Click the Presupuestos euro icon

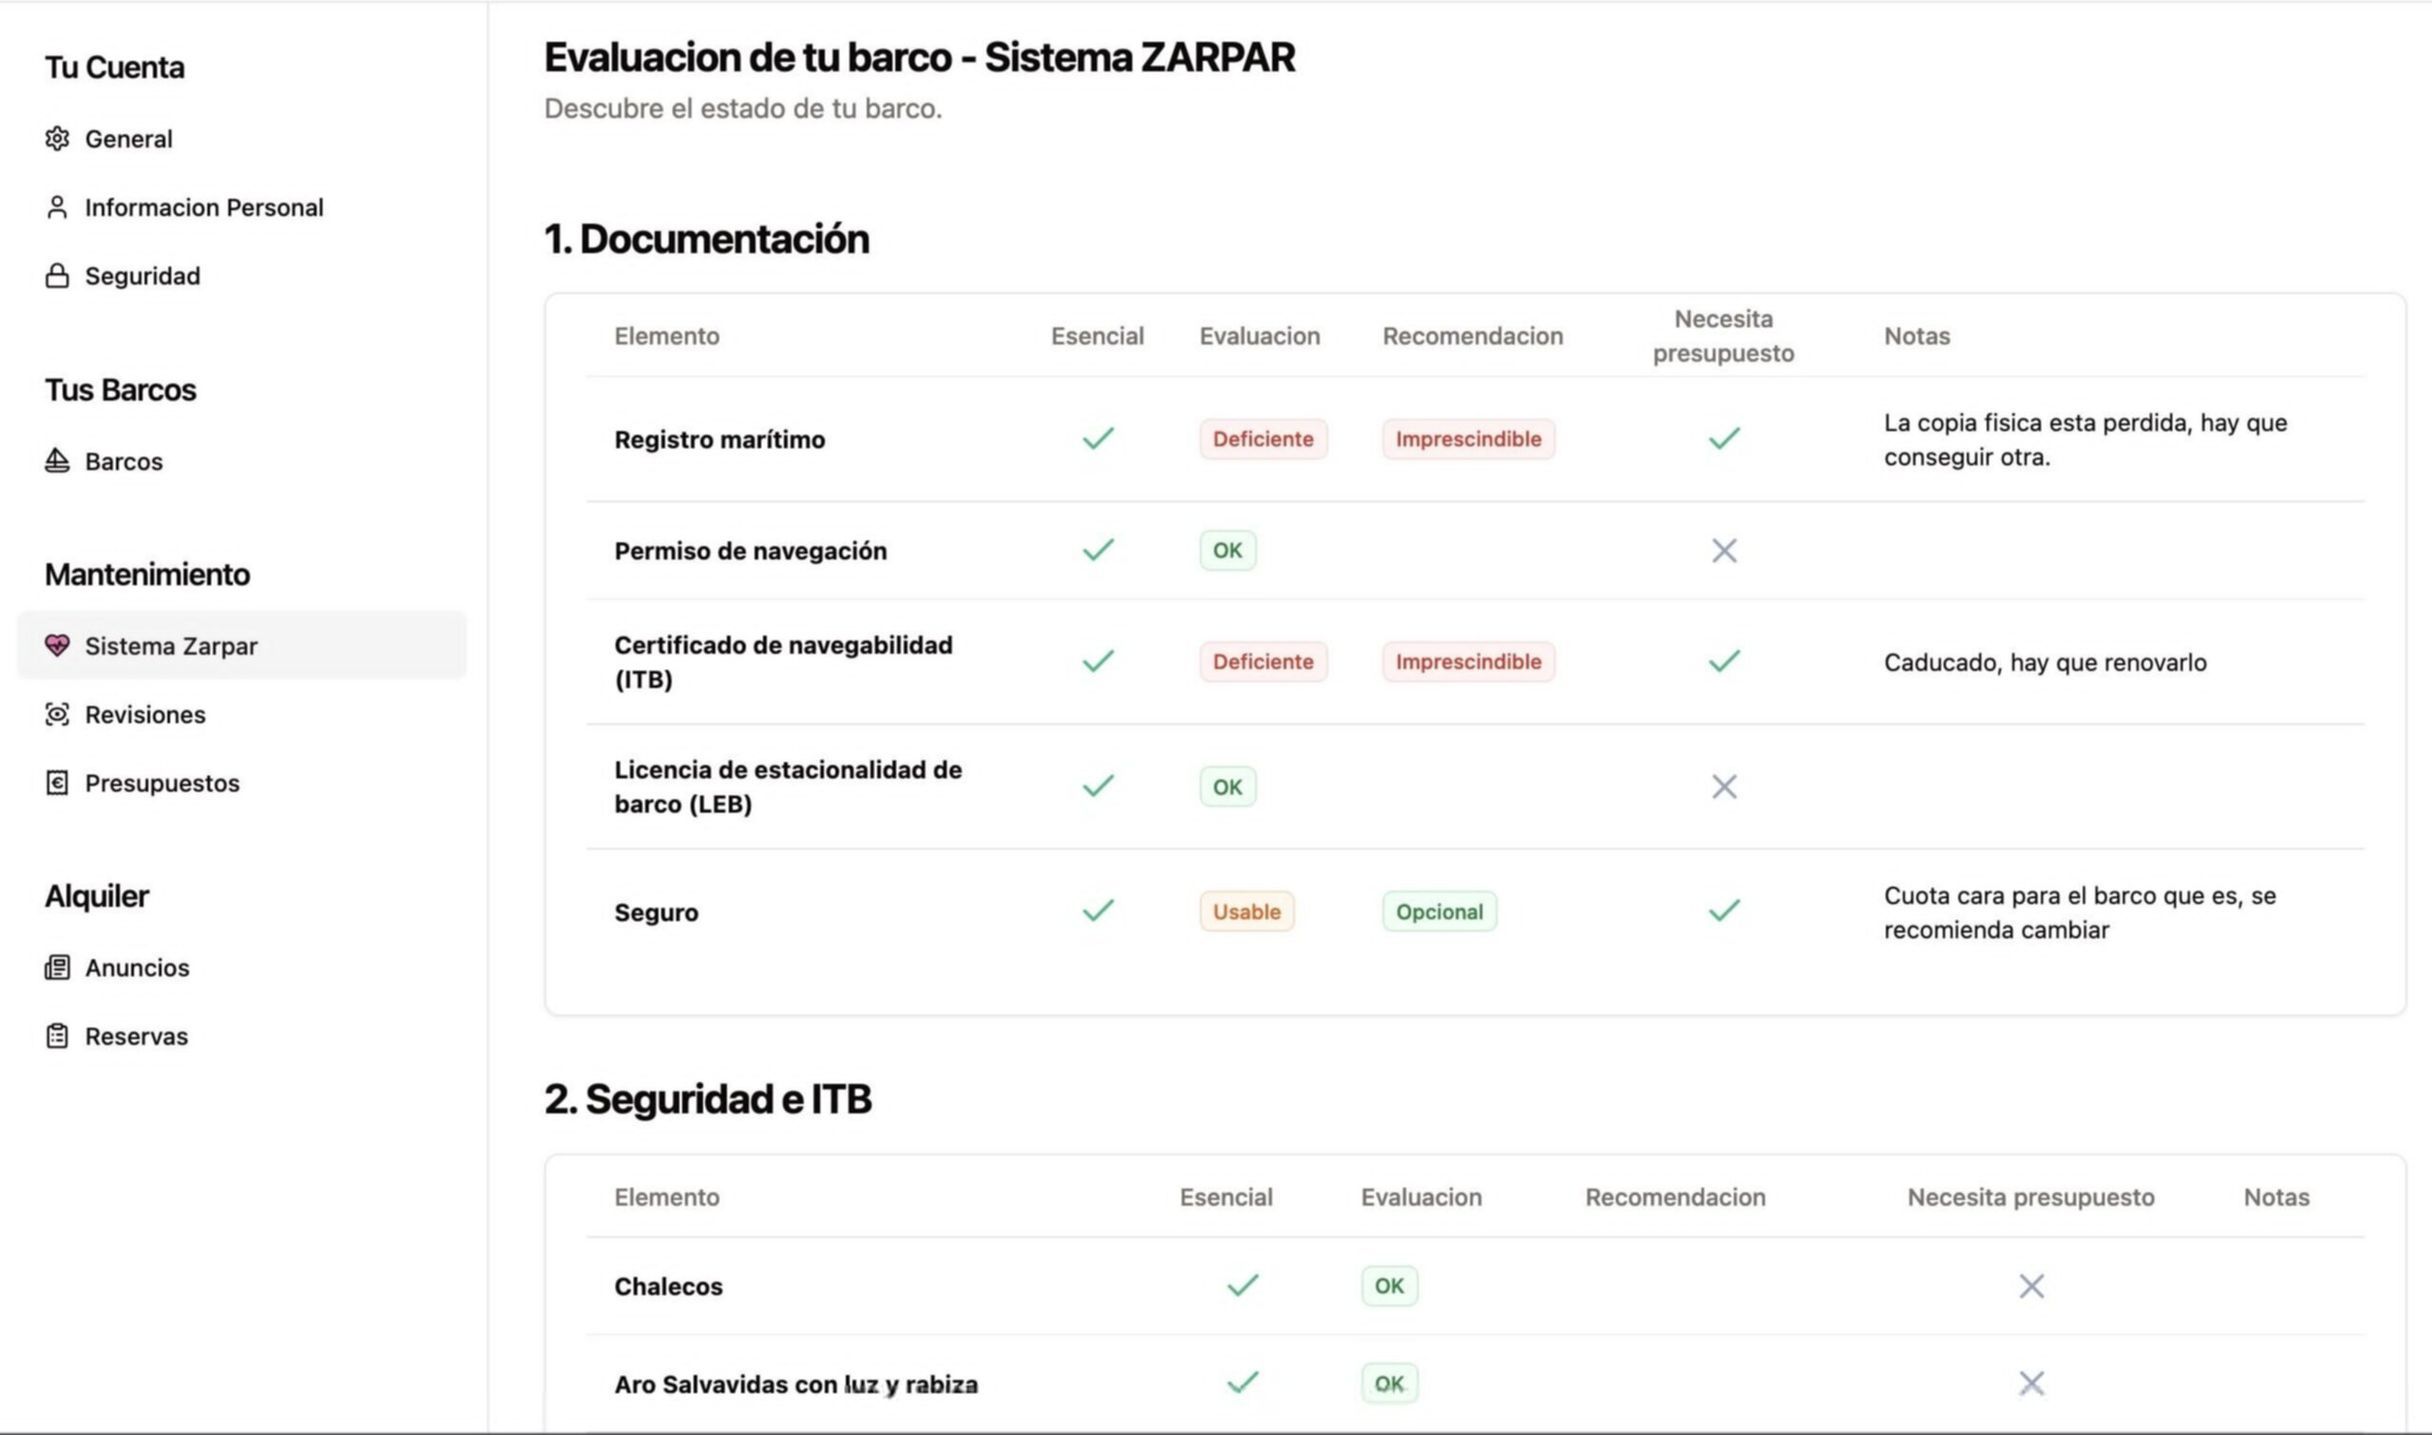[x=57, y=783]
